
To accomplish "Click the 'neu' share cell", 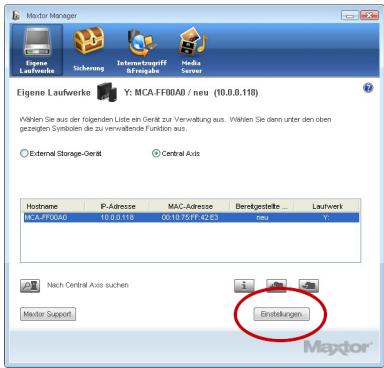I will click(x=262, y=218).
